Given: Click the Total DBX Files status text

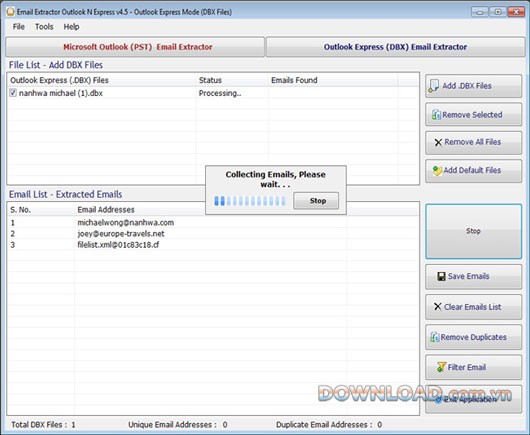Looking at the screenshot, I should tap(43, 425).
